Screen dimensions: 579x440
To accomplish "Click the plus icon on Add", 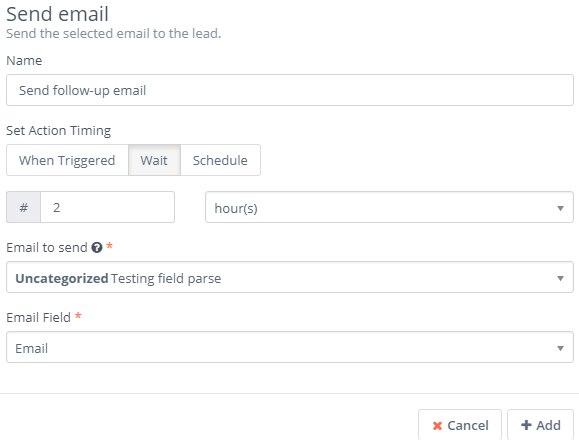I will click(526, 425).
